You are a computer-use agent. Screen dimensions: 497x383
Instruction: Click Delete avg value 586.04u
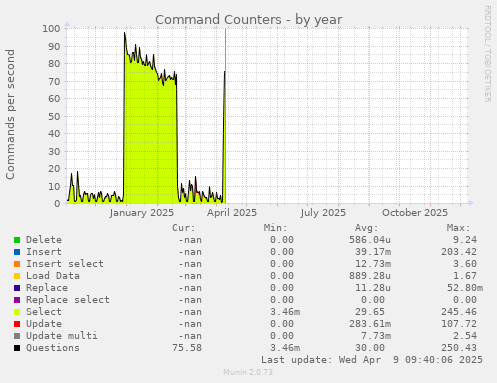[x=370, y=240]
